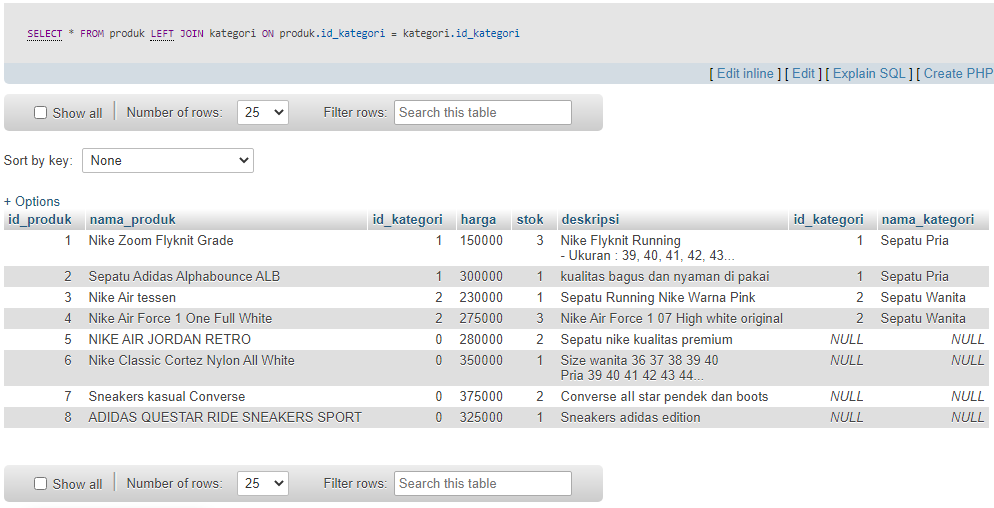Select description kualitas bagus dan nyaman di pakai

point(665,277)
